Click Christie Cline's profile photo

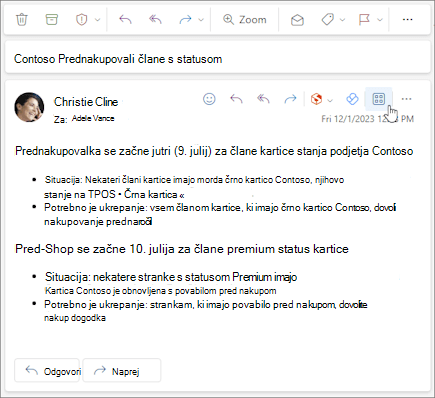coord(29,107)
